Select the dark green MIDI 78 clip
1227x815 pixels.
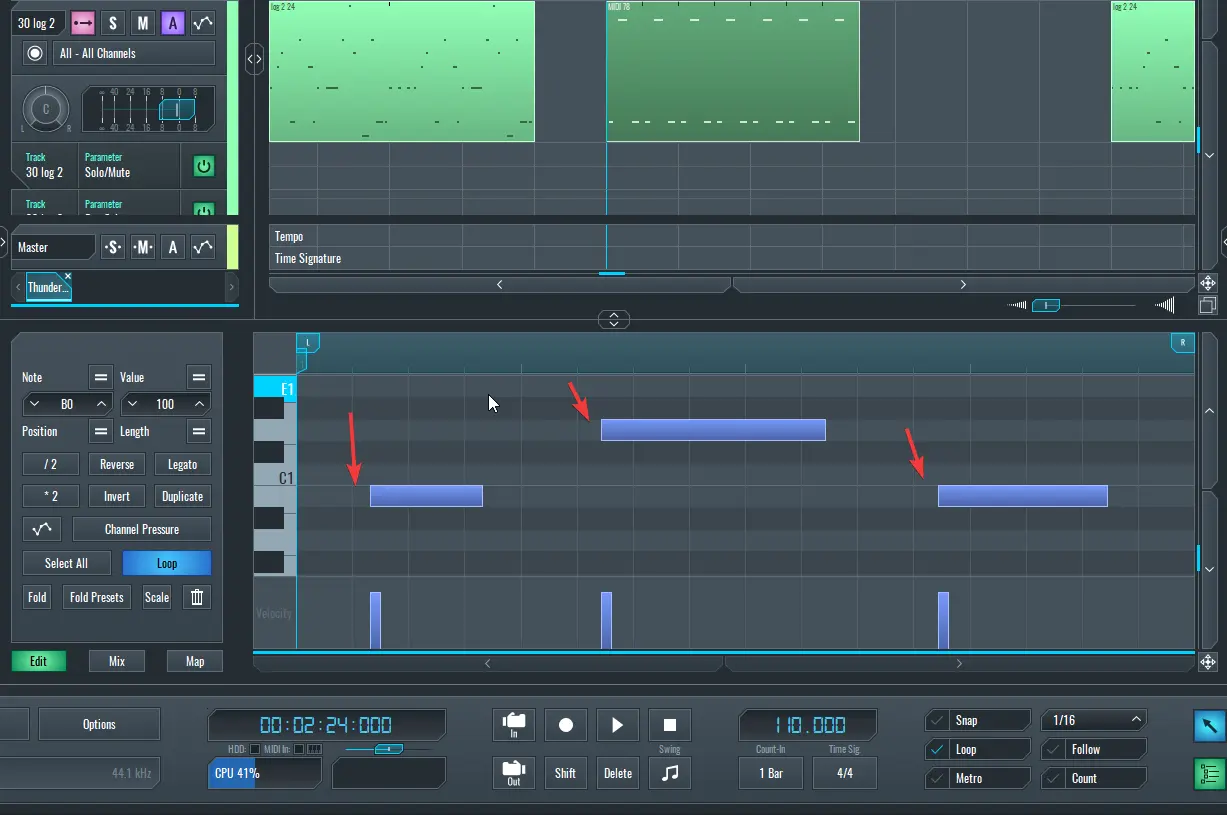(x=733, y=72)
